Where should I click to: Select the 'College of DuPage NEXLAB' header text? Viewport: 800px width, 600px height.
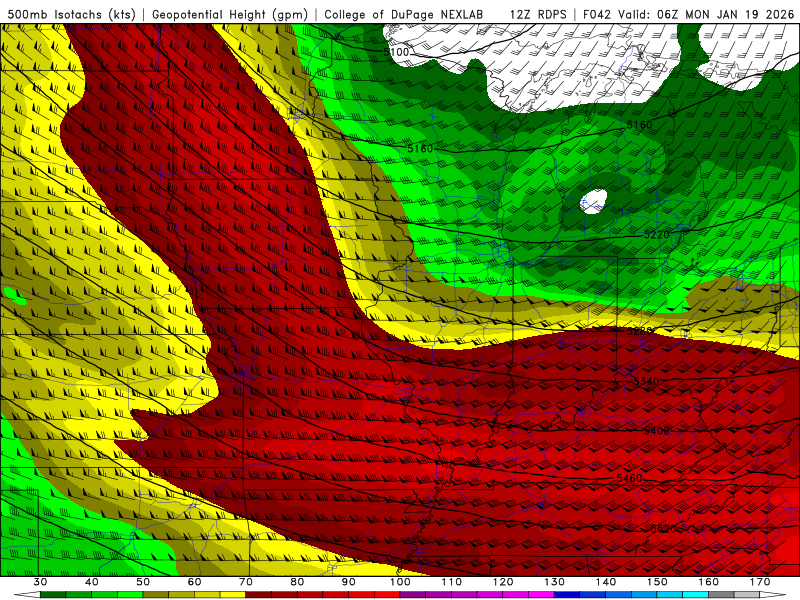[404, 15]
